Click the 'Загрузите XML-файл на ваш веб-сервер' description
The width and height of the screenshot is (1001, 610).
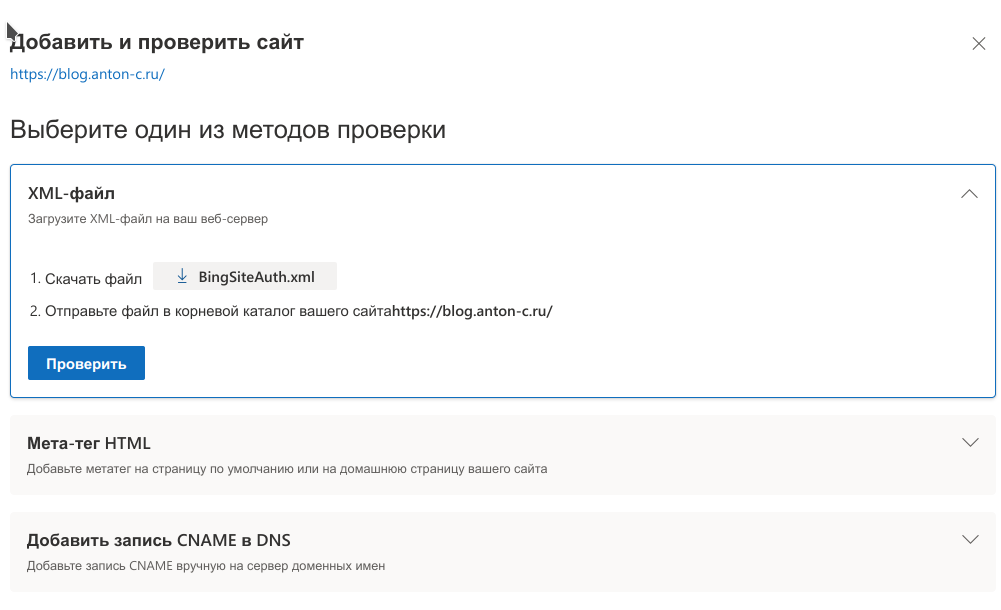147,218
